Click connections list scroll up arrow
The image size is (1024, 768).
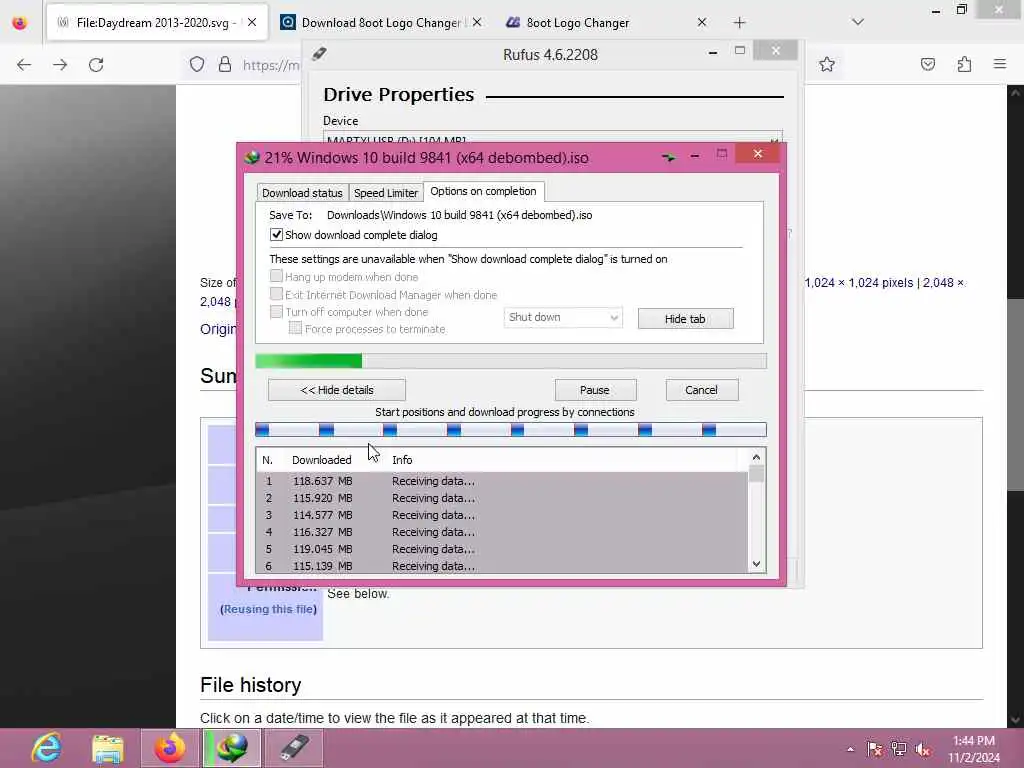(756, 457)
